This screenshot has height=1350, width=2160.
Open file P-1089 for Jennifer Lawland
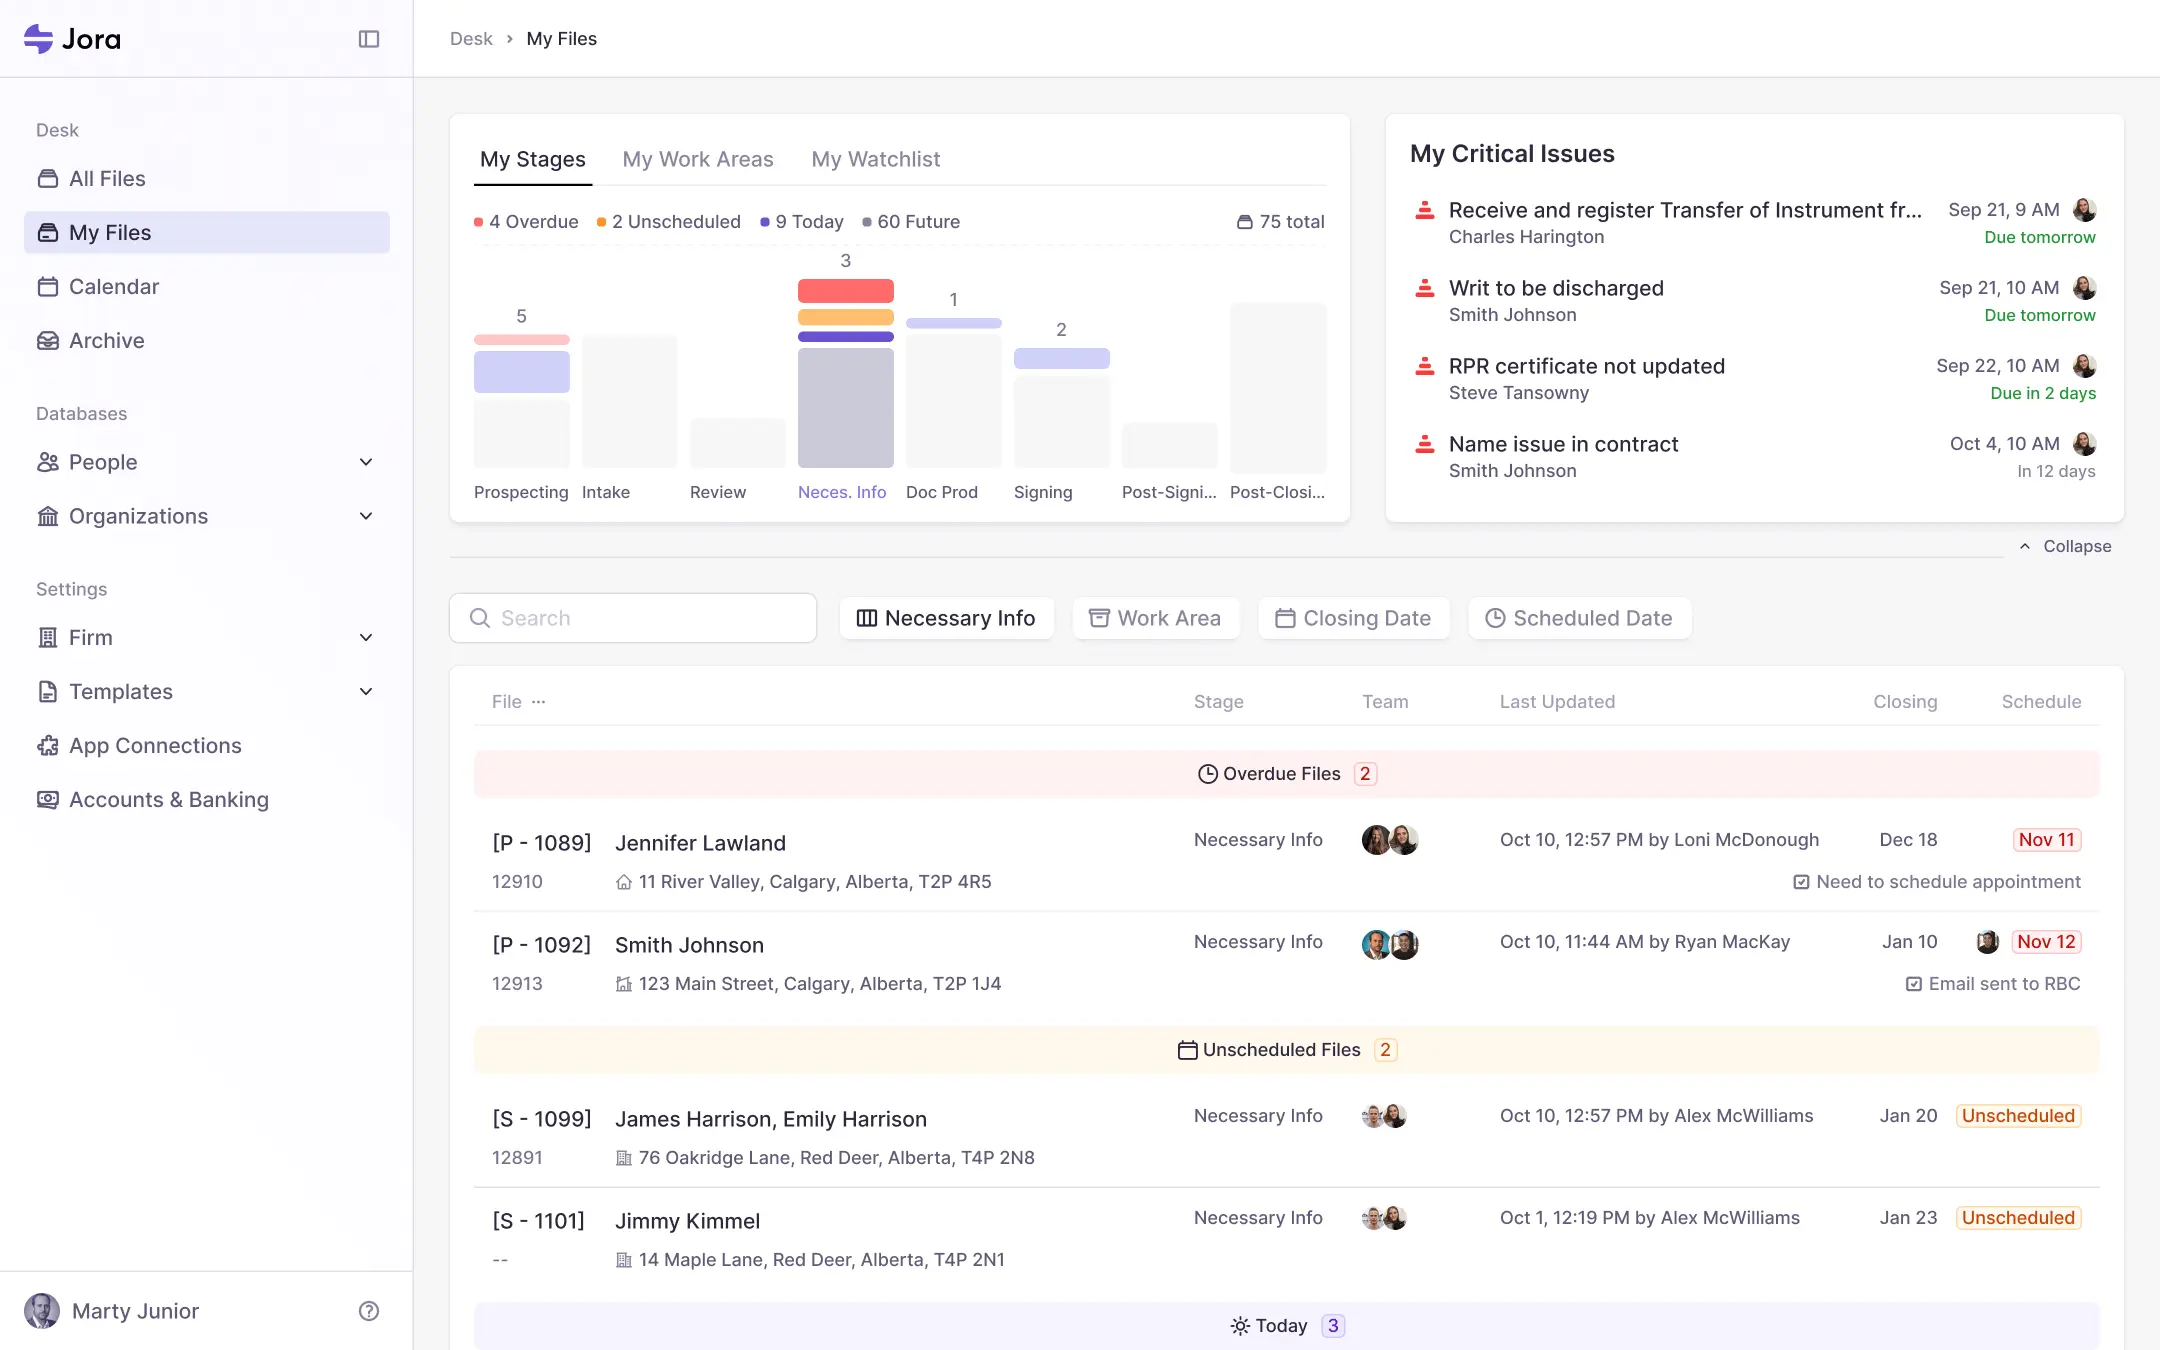[700, 842]
